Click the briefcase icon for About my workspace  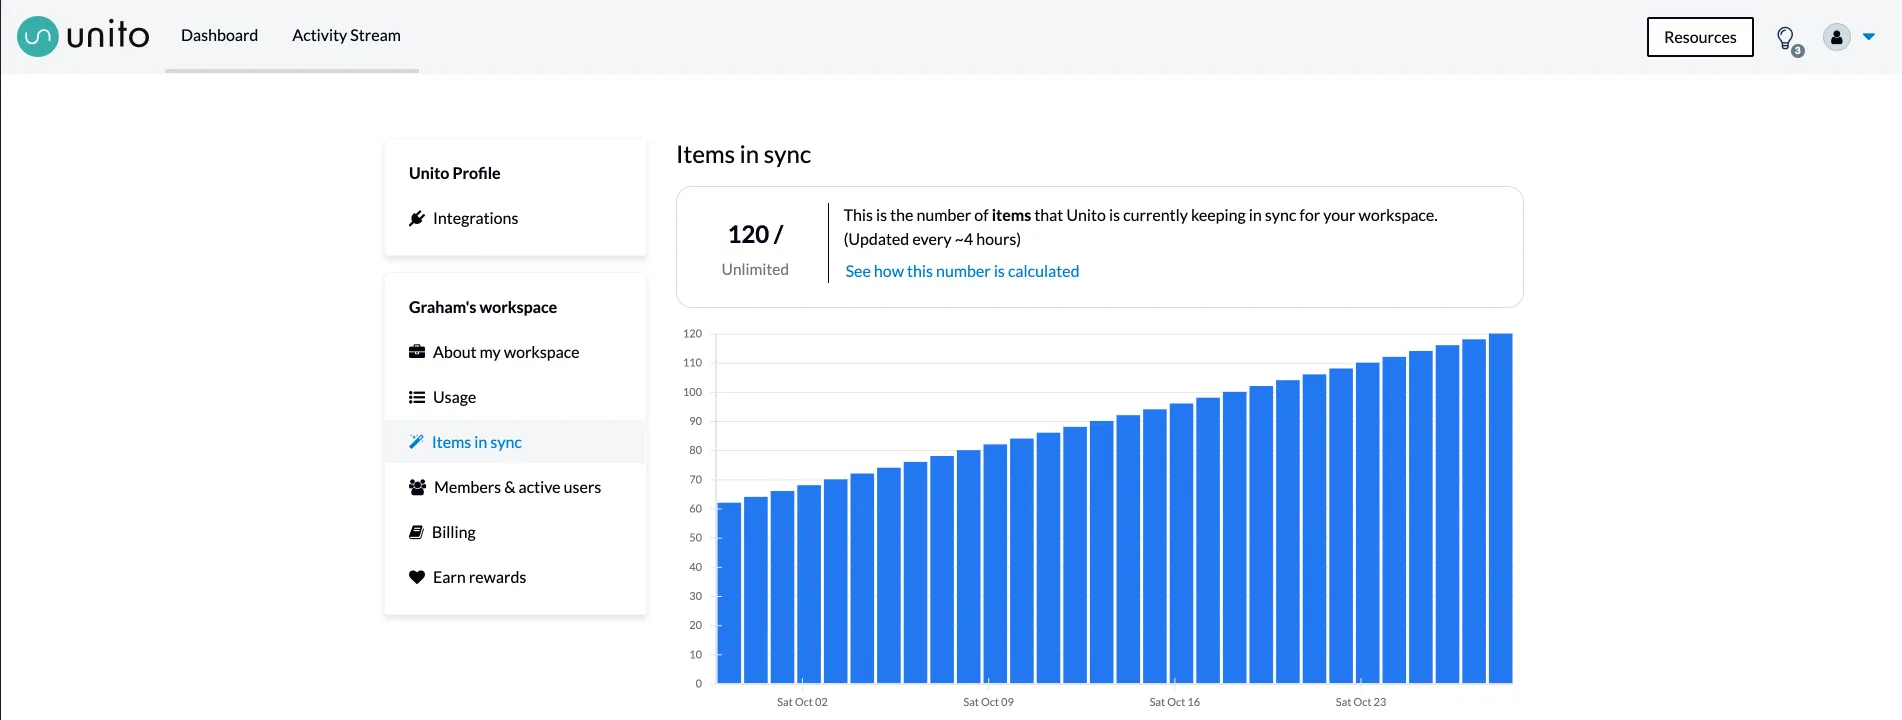417,352
